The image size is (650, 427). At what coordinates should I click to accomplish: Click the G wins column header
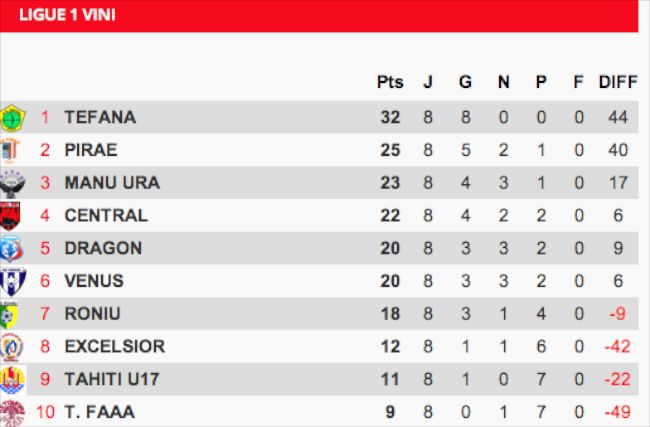click(465, 82)
